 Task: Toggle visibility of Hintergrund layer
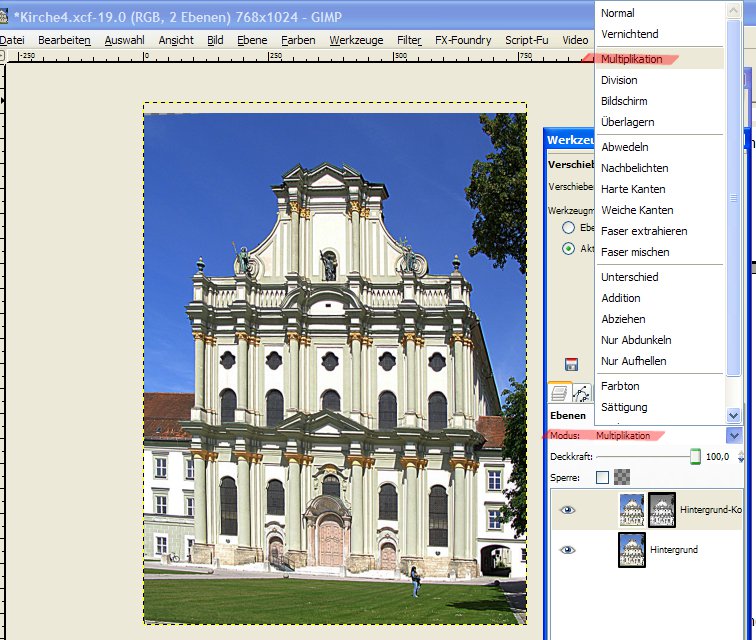click(x=567, y=550)
